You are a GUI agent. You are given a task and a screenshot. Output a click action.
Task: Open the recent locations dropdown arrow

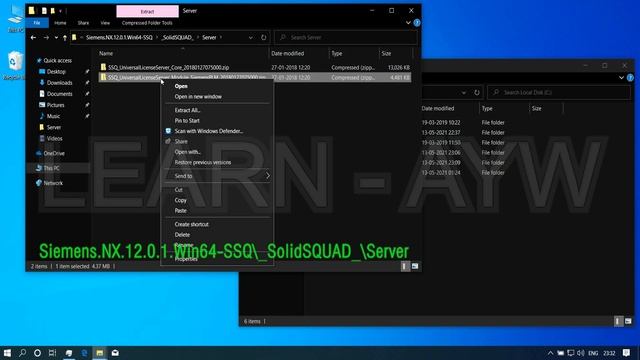tap(56, 38)
